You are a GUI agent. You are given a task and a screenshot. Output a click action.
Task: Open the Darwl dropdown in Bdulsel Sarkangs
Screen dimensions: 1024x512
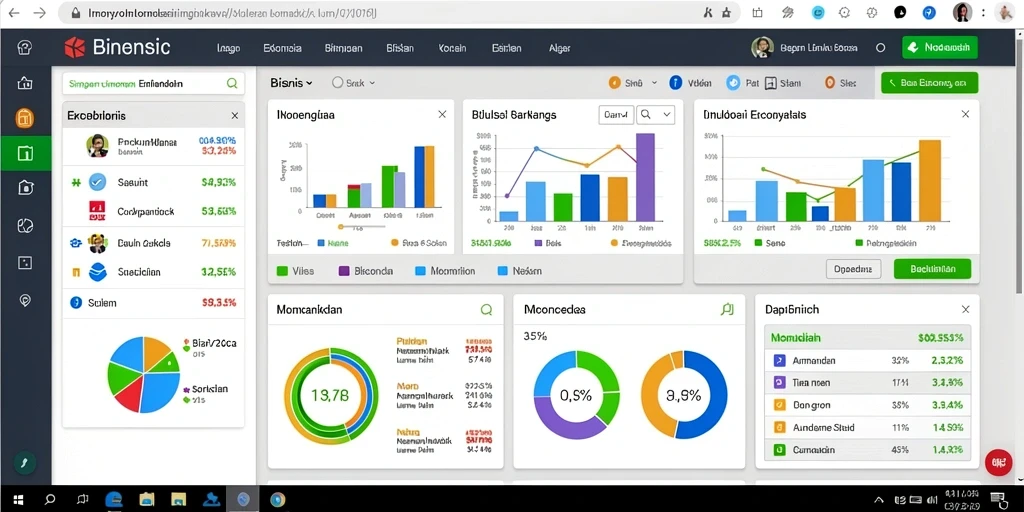point(616,114)
